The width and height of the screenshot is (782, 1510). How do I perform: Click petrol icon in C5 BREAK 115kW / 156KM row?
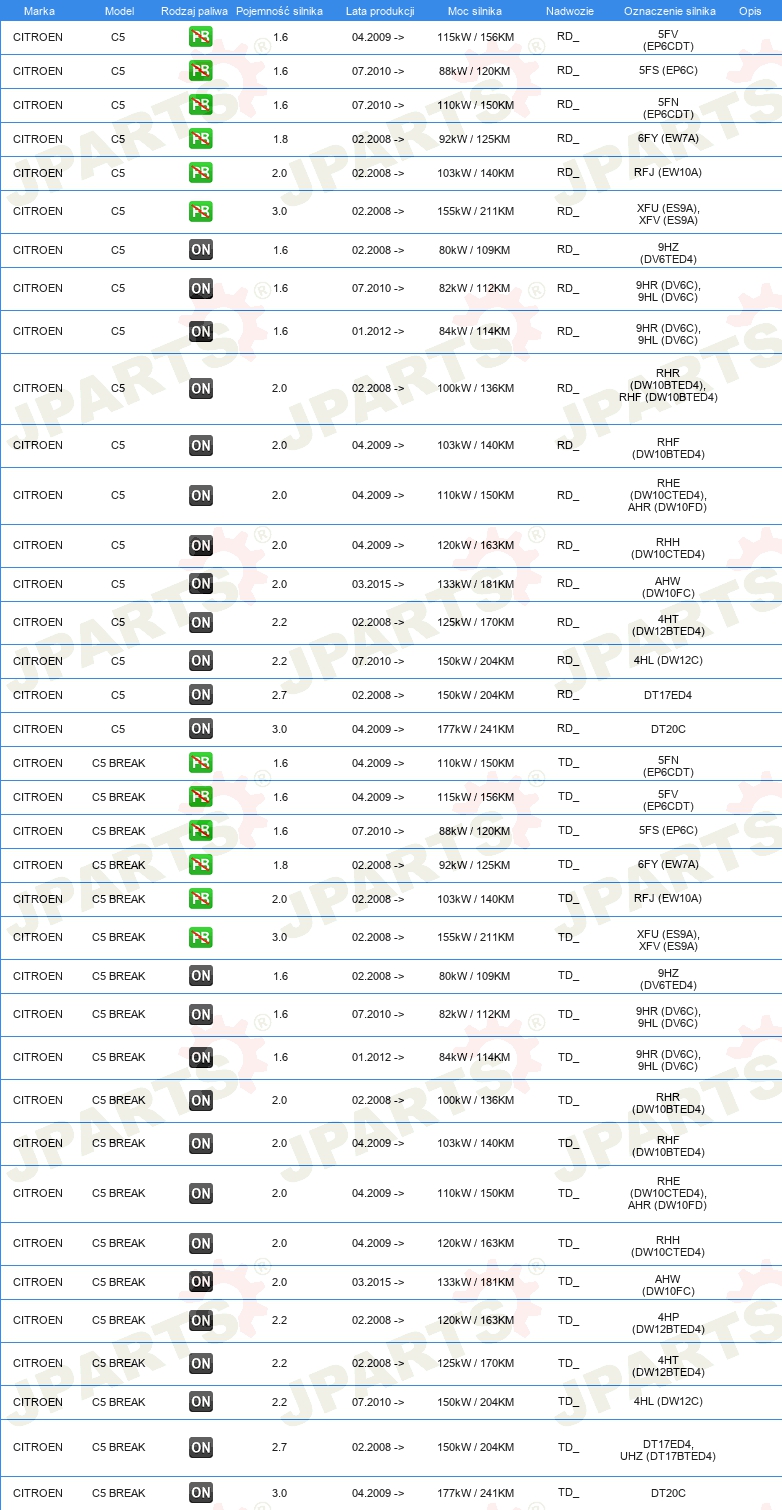point(200,797)
